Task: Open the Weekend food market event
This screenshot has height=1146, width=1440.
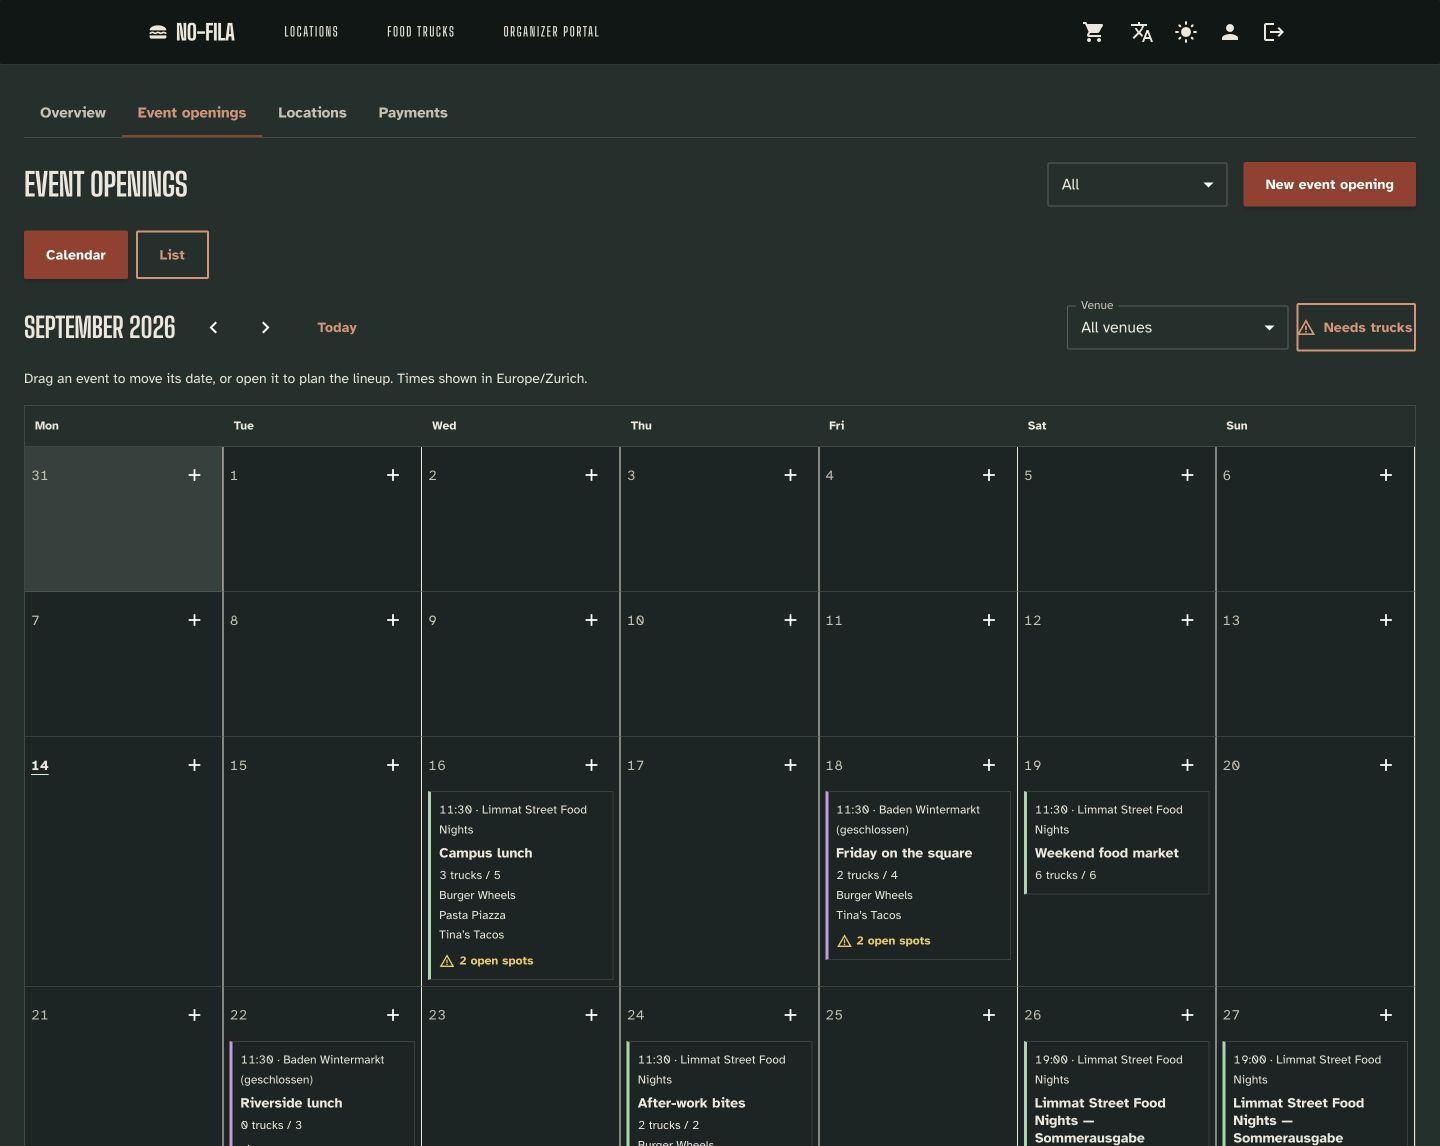Action: (x=1116, y=842)
